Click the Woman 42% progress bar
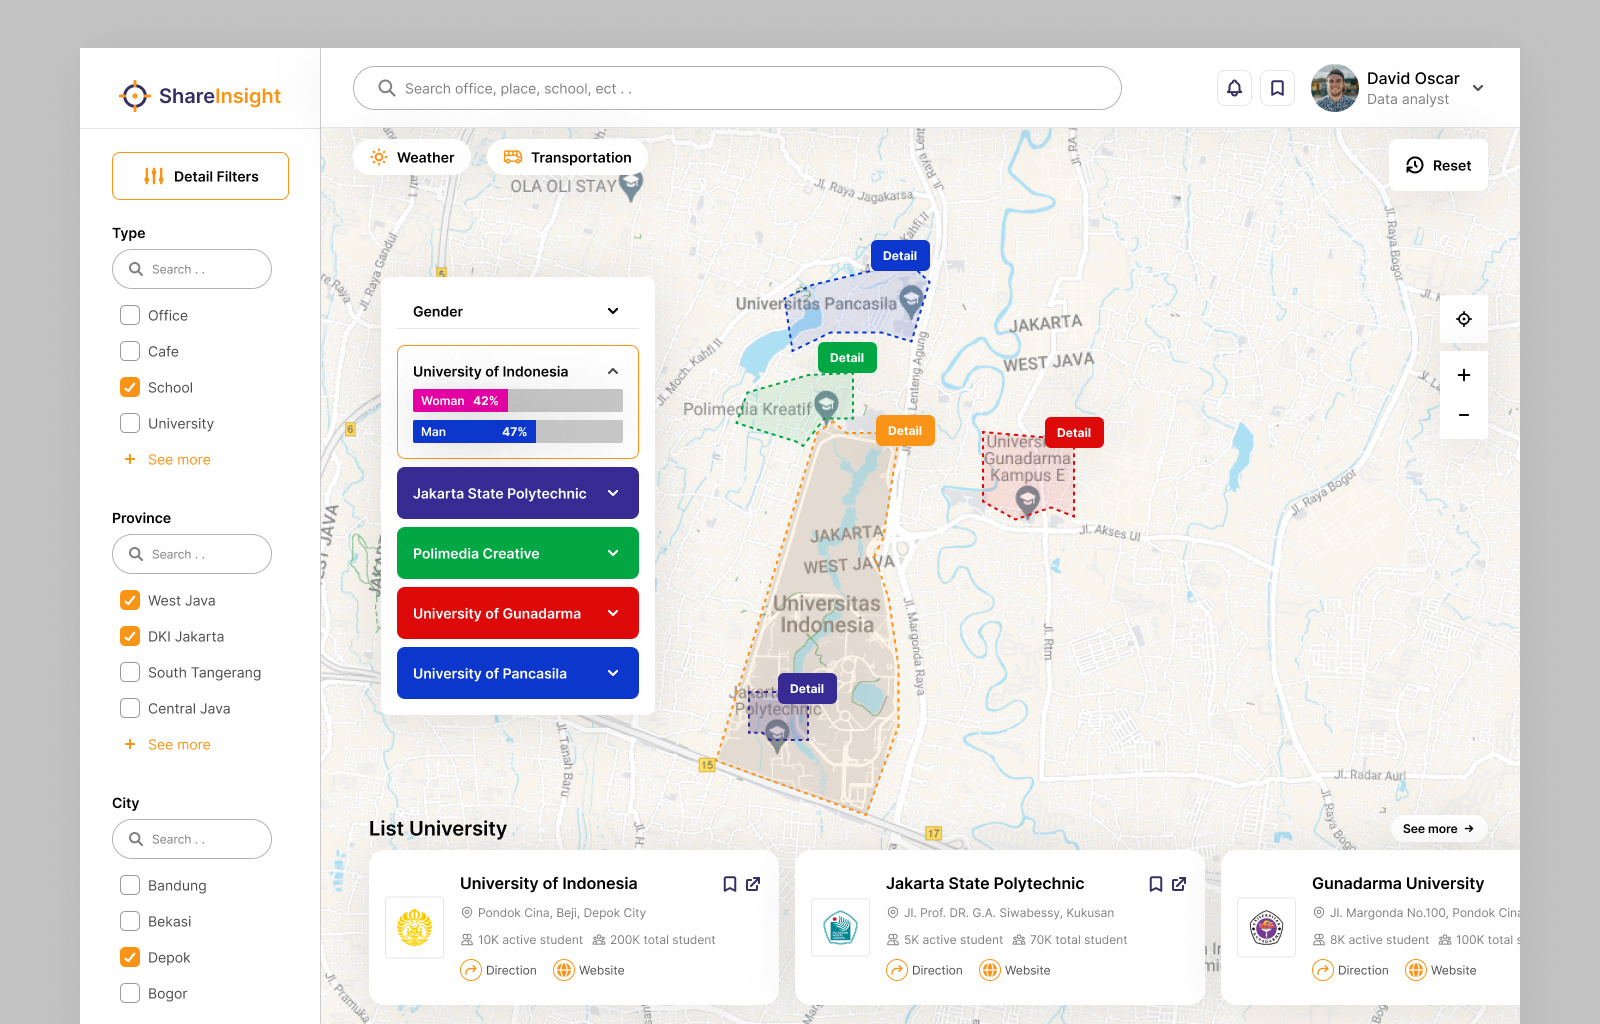This screenshot has width=1600, height=1024. [x=460, y=400]
